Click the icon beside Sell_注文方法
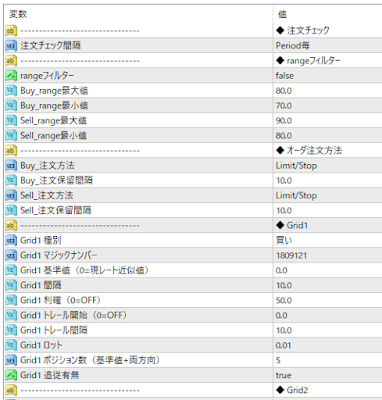382x400 pixels. point(11,195)
